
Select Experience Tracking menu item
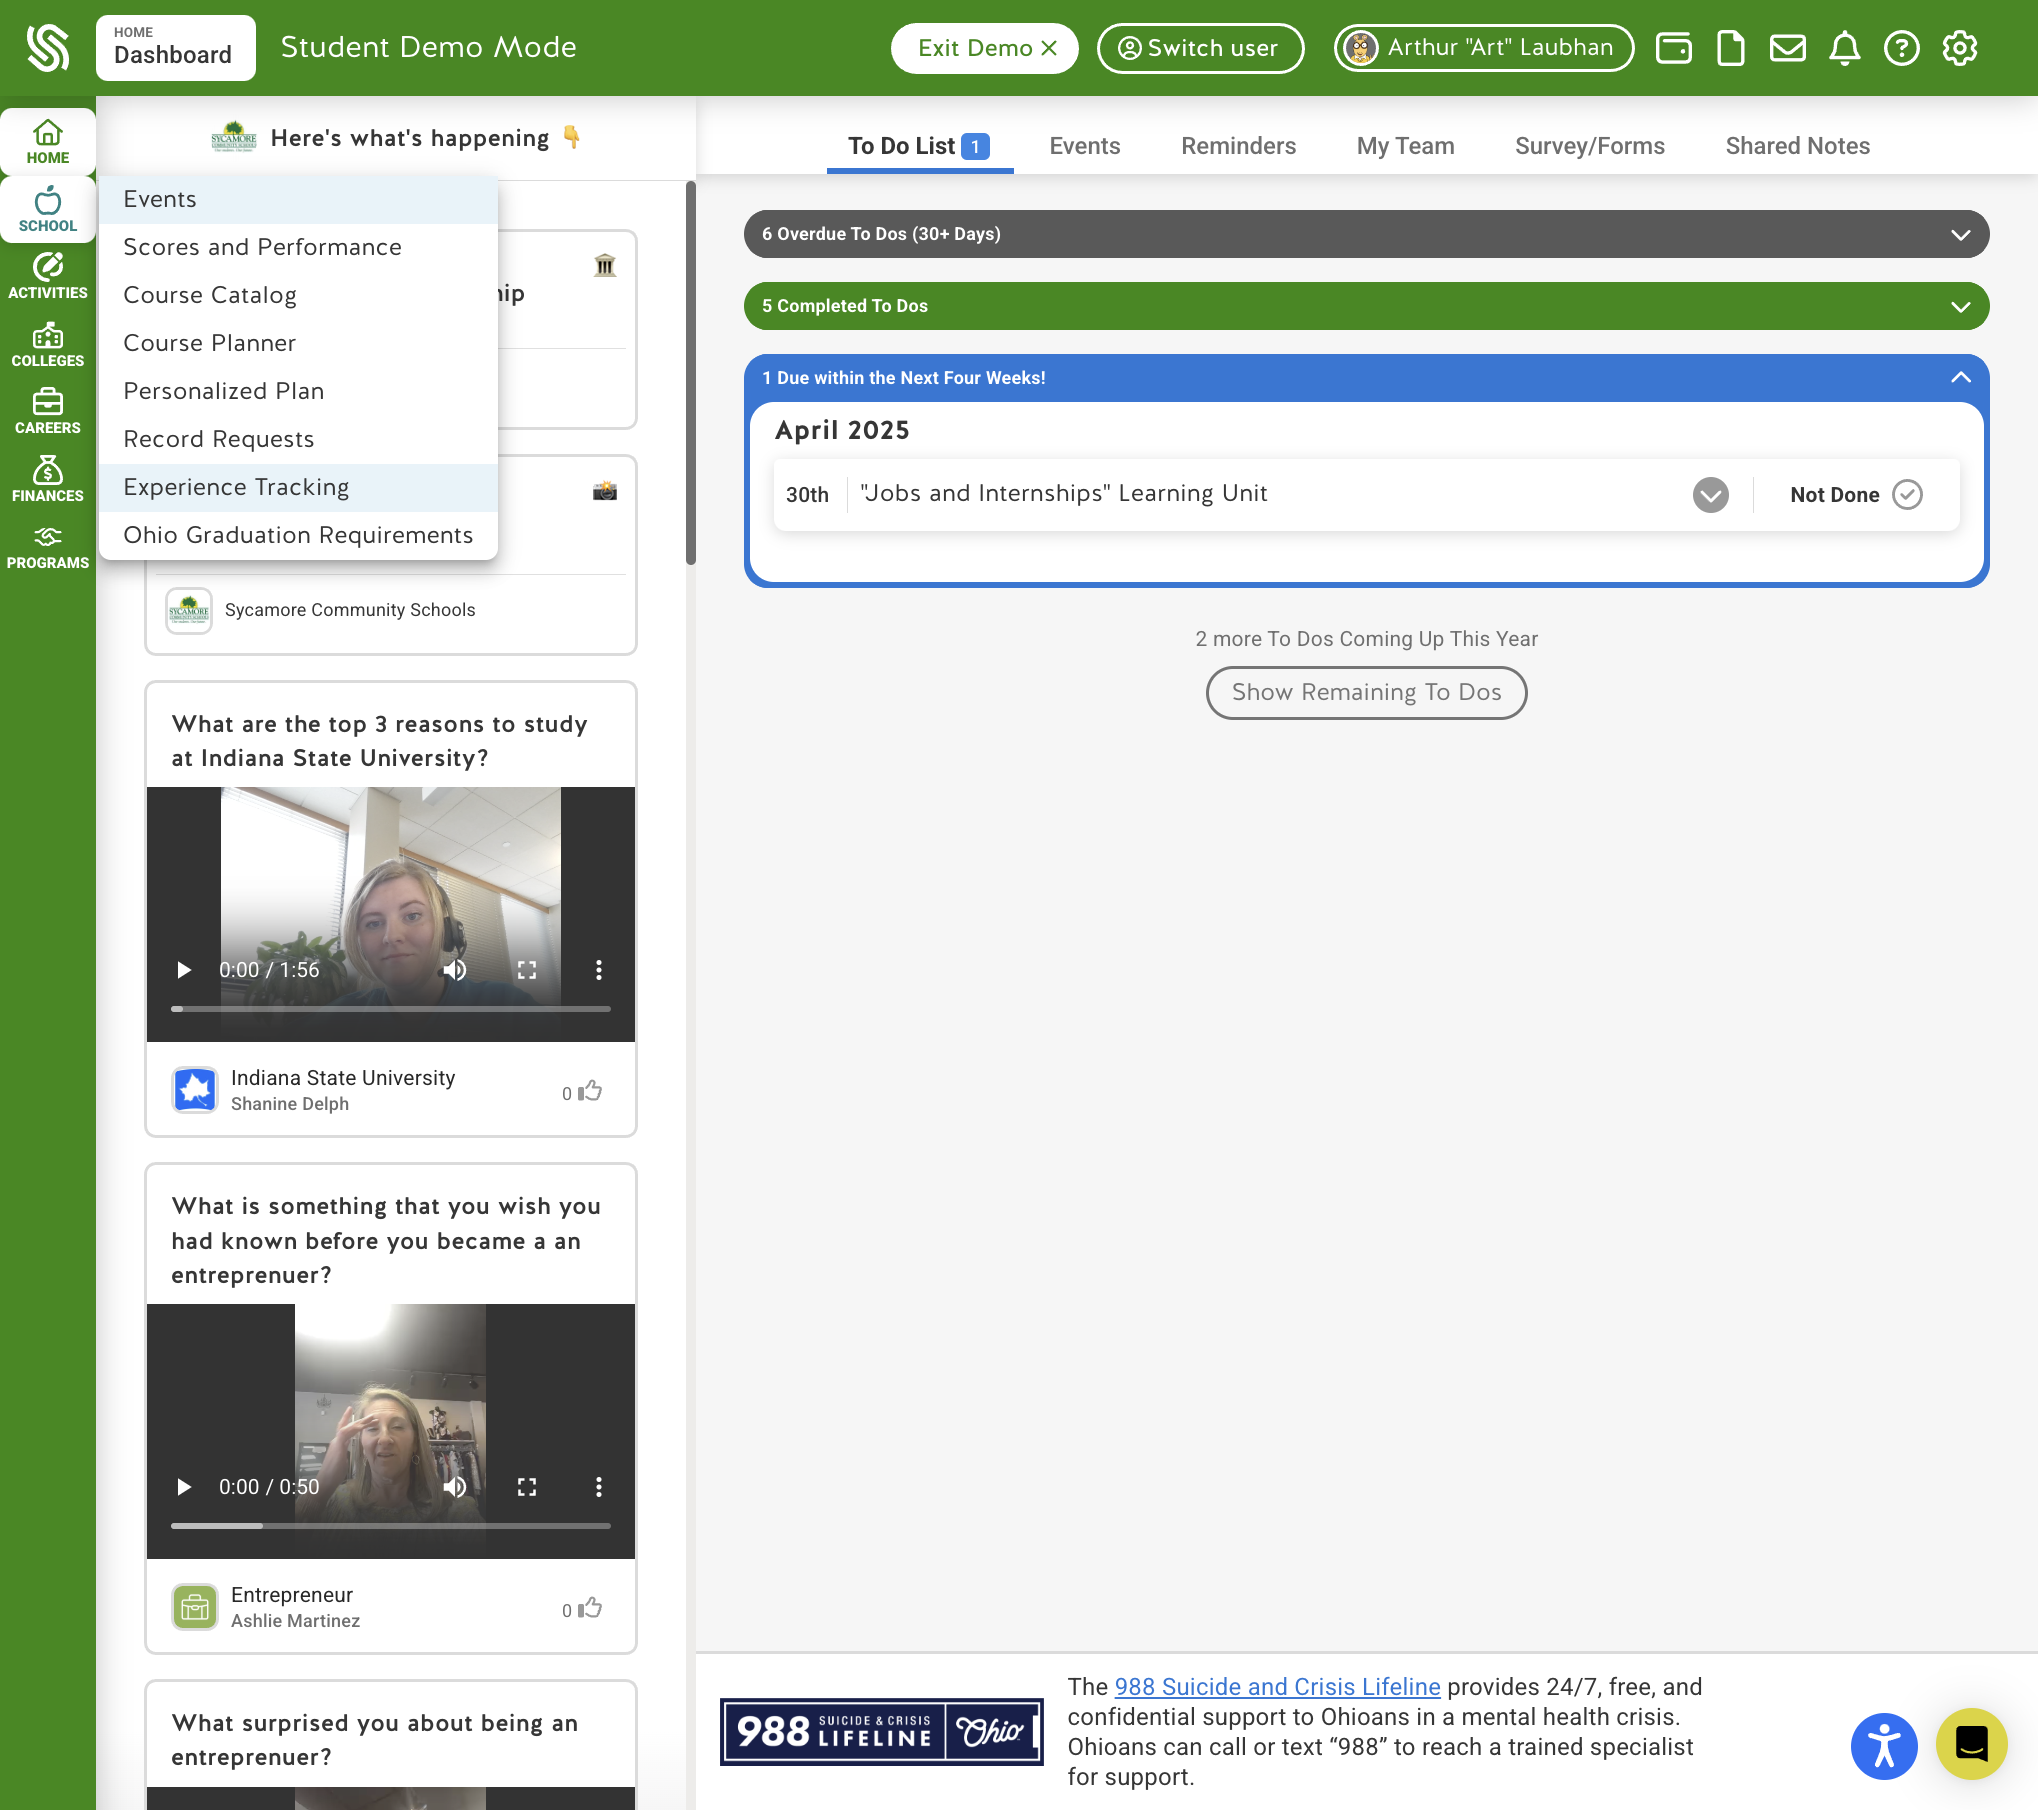click(298, 487)
